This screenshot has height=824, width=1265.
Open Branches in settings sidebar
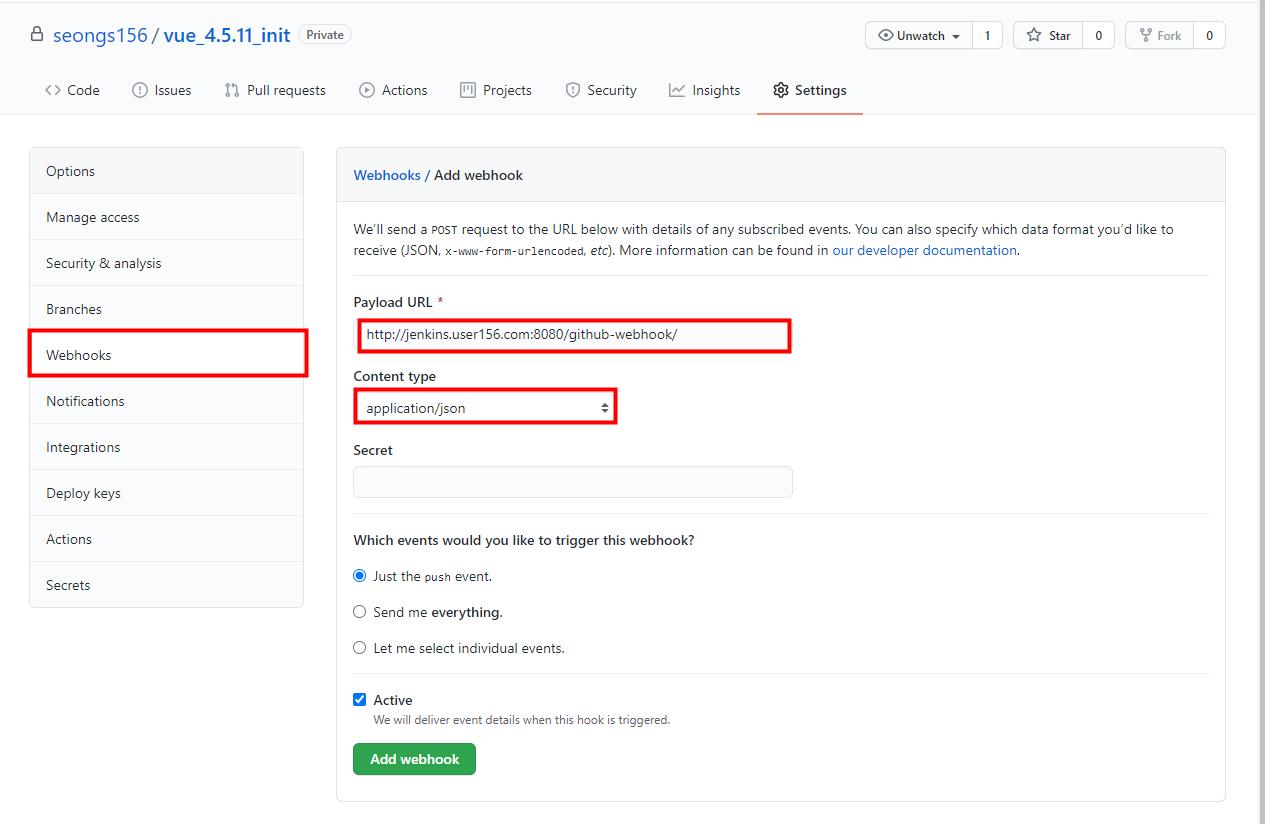click(166, 309)
